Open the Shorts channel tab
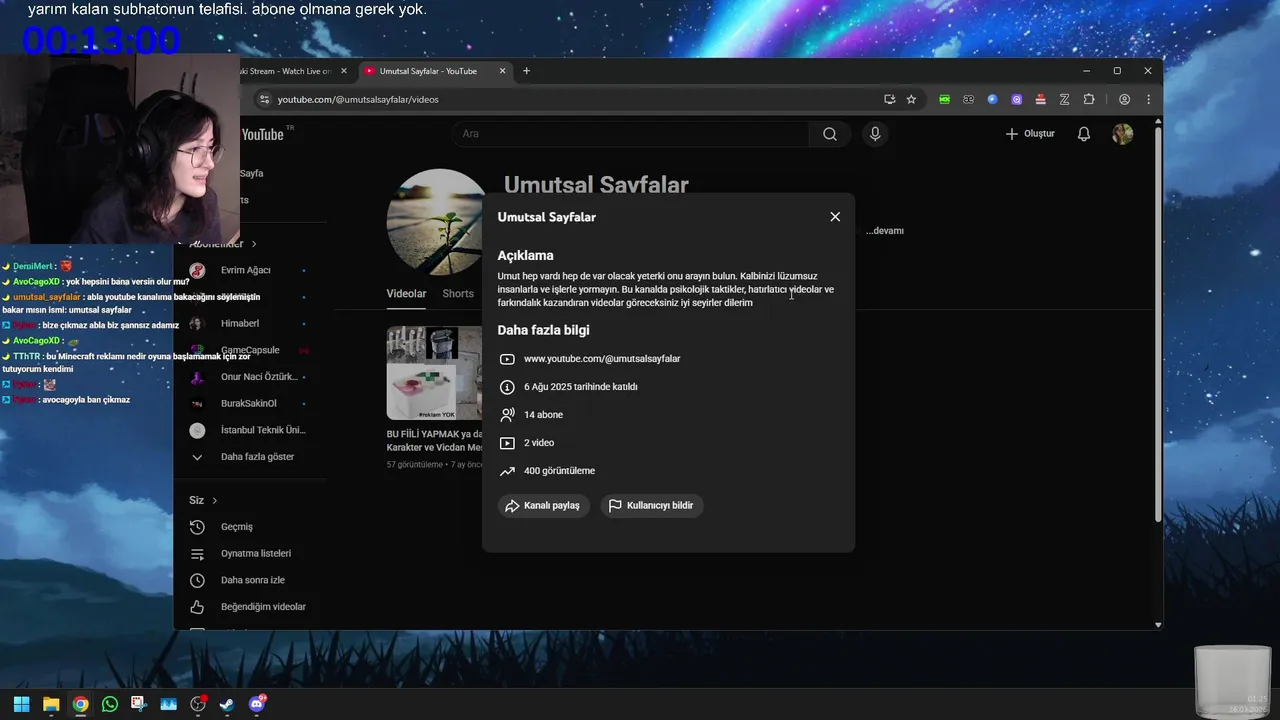The width and height of the screenshot is (1280, 720). (x=458, y=294)
